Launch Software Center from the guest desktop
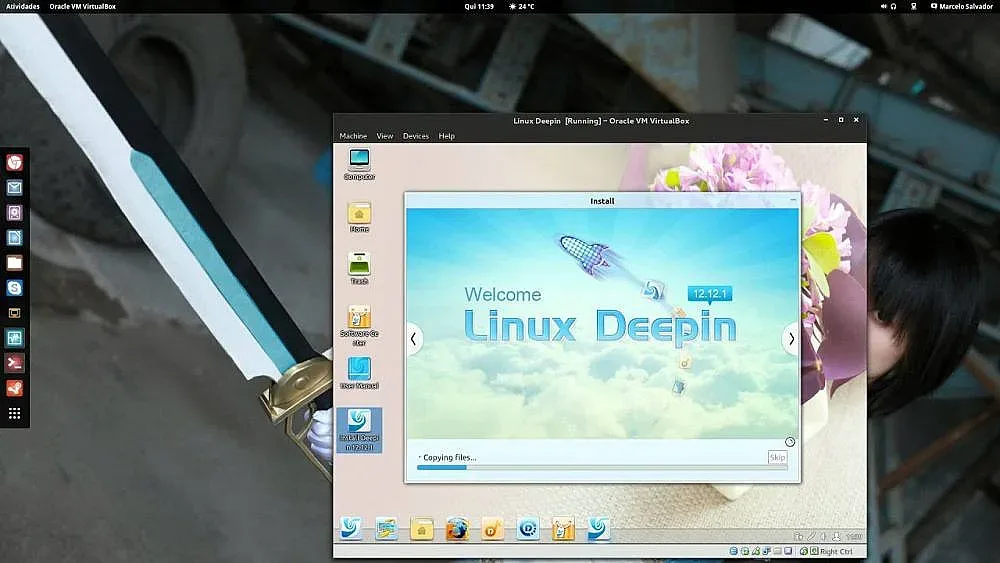This screenshot has height=563, width=1000. 359,325
